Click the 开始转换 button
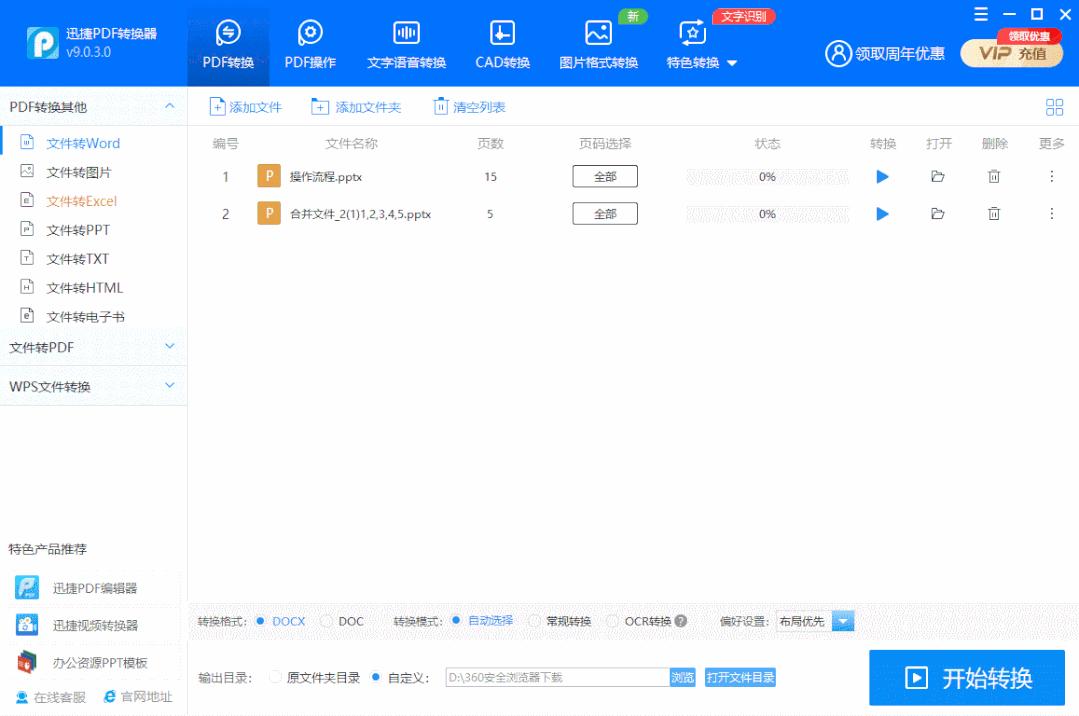 (966, 677)
